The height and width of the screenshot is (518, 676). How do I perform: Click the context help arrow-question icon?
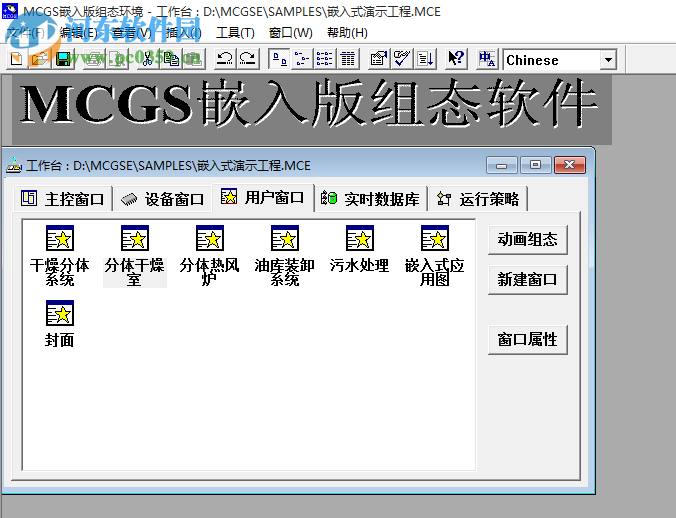(456, 59)
